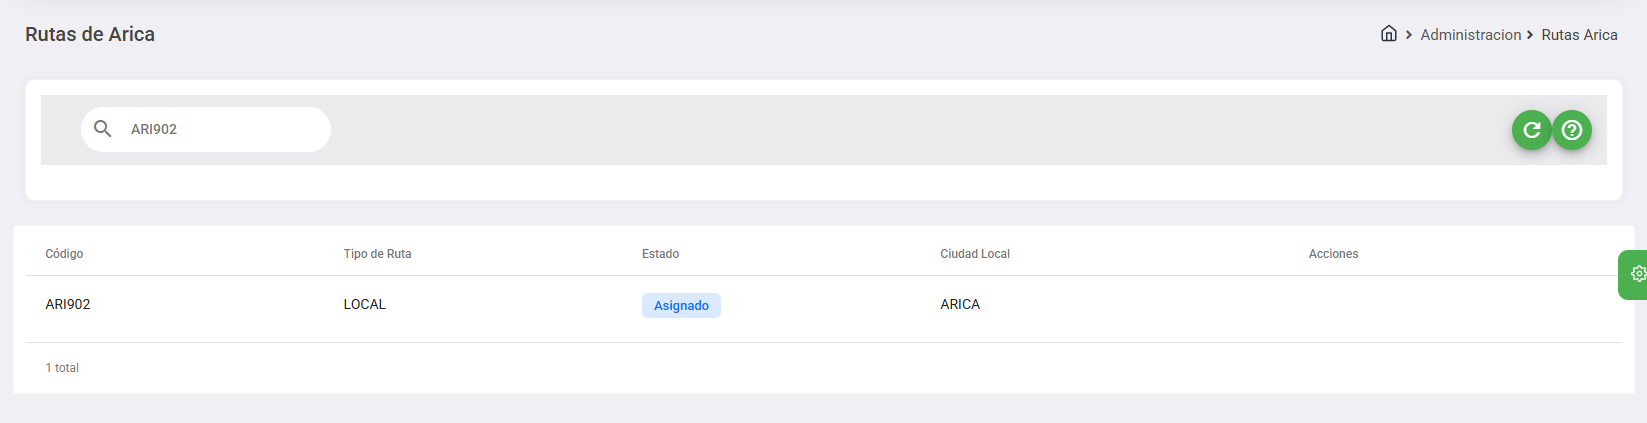Sort by the Código column header
Image resolution: width=1647 pixels, height=423 pixels.
[64, 254]
